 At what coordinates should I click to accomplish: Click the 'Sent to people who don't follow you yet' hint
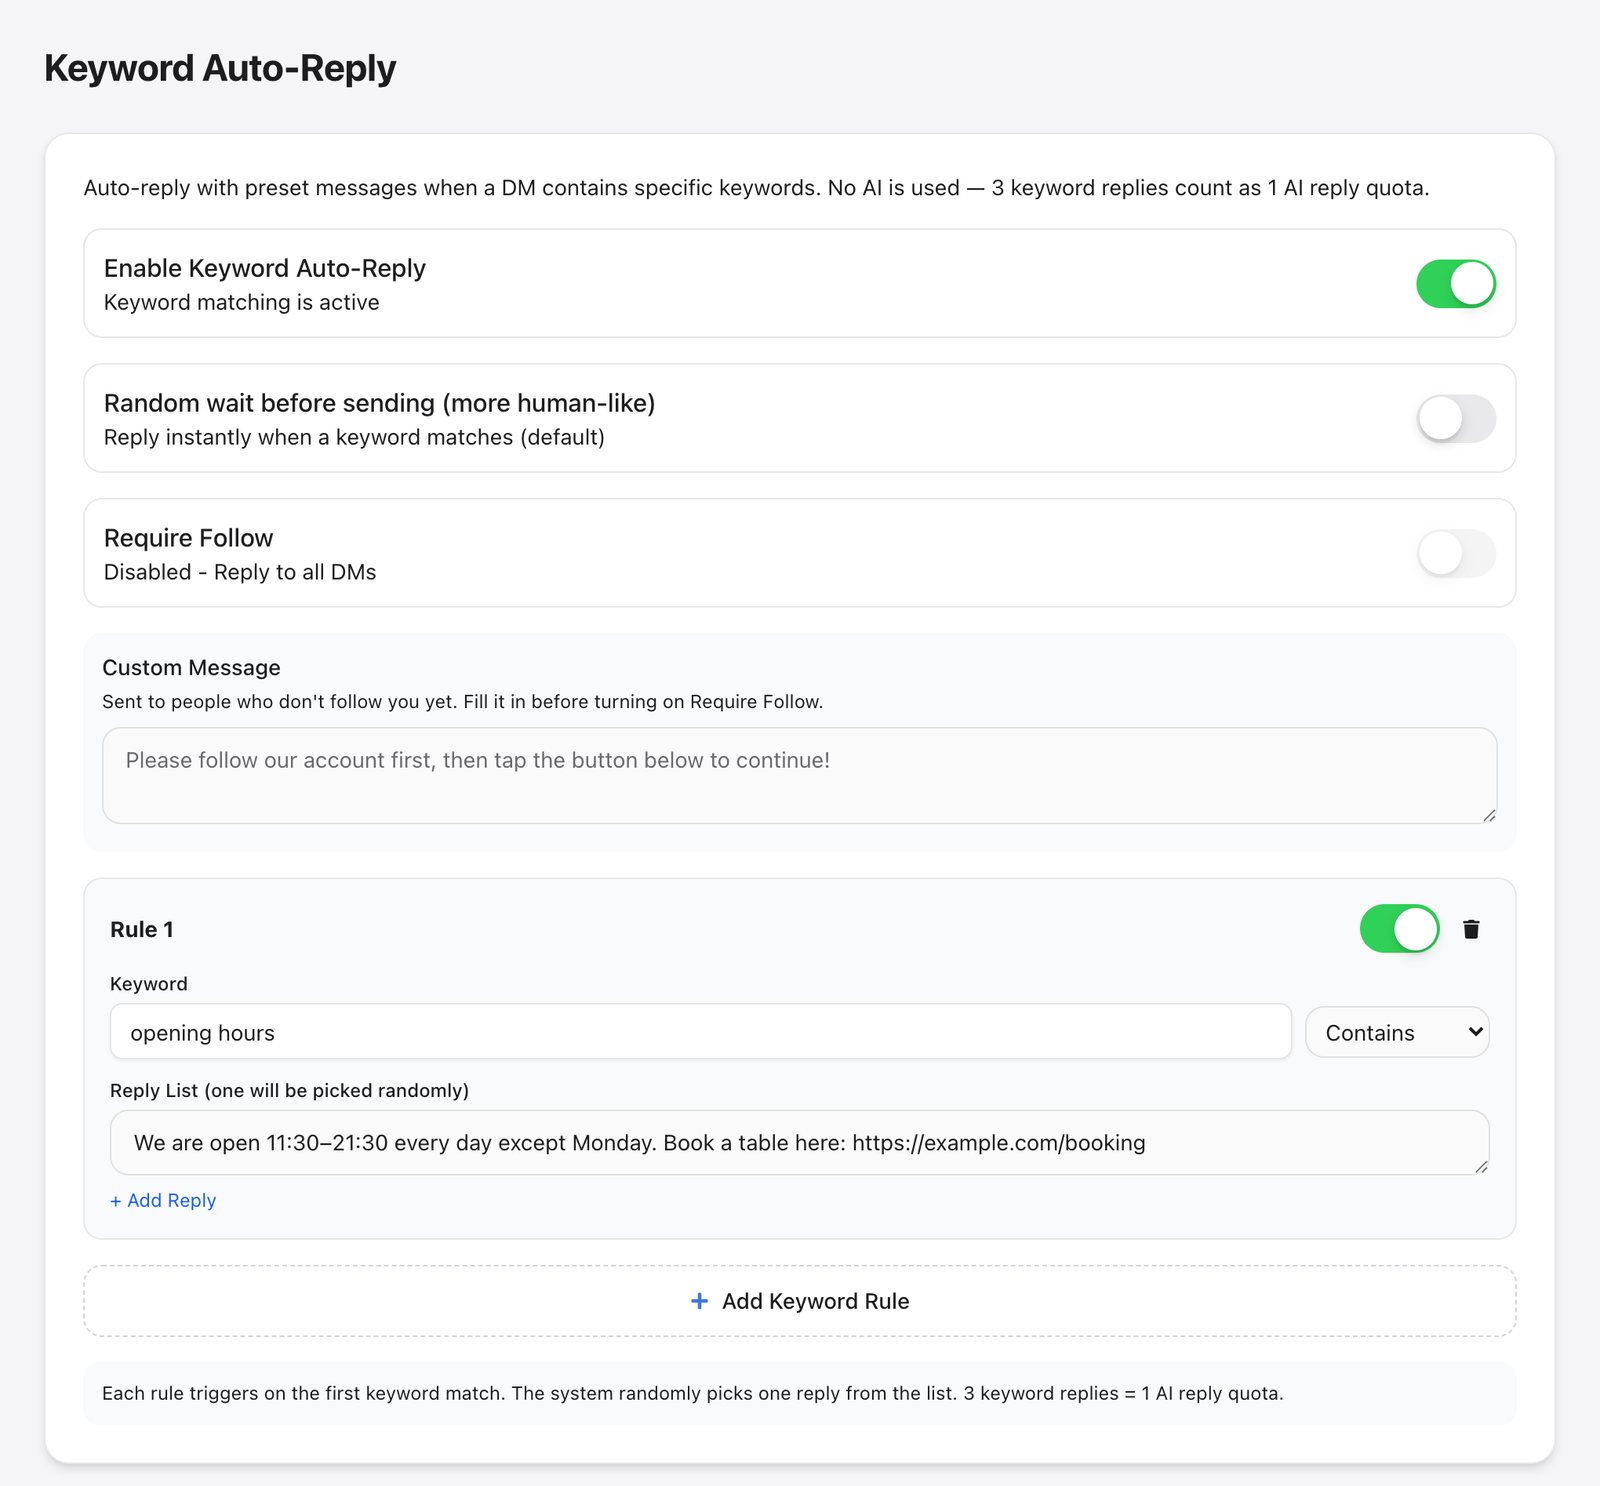(463, 701)
